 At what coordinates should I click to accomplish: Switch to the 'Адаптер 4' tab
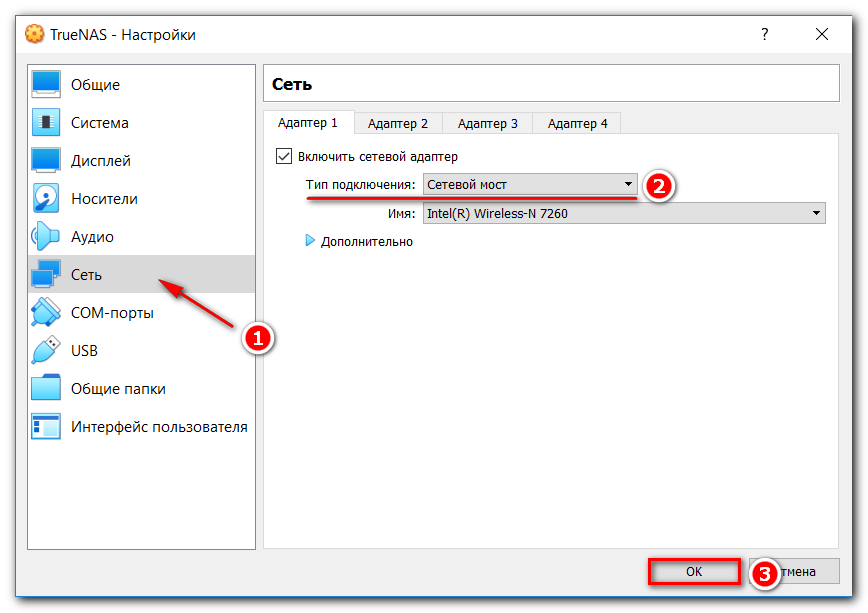tap(577, 123)
